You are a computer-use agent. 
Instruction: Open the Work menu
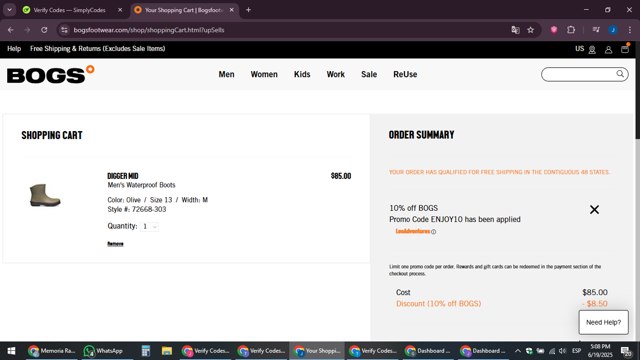pyautogui.click(x=336, y=74)
